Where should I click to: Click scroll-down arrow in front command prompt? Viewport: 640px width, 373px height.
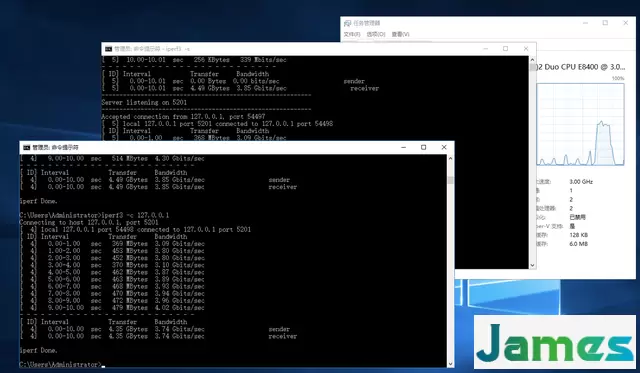(x=450, y=364)
